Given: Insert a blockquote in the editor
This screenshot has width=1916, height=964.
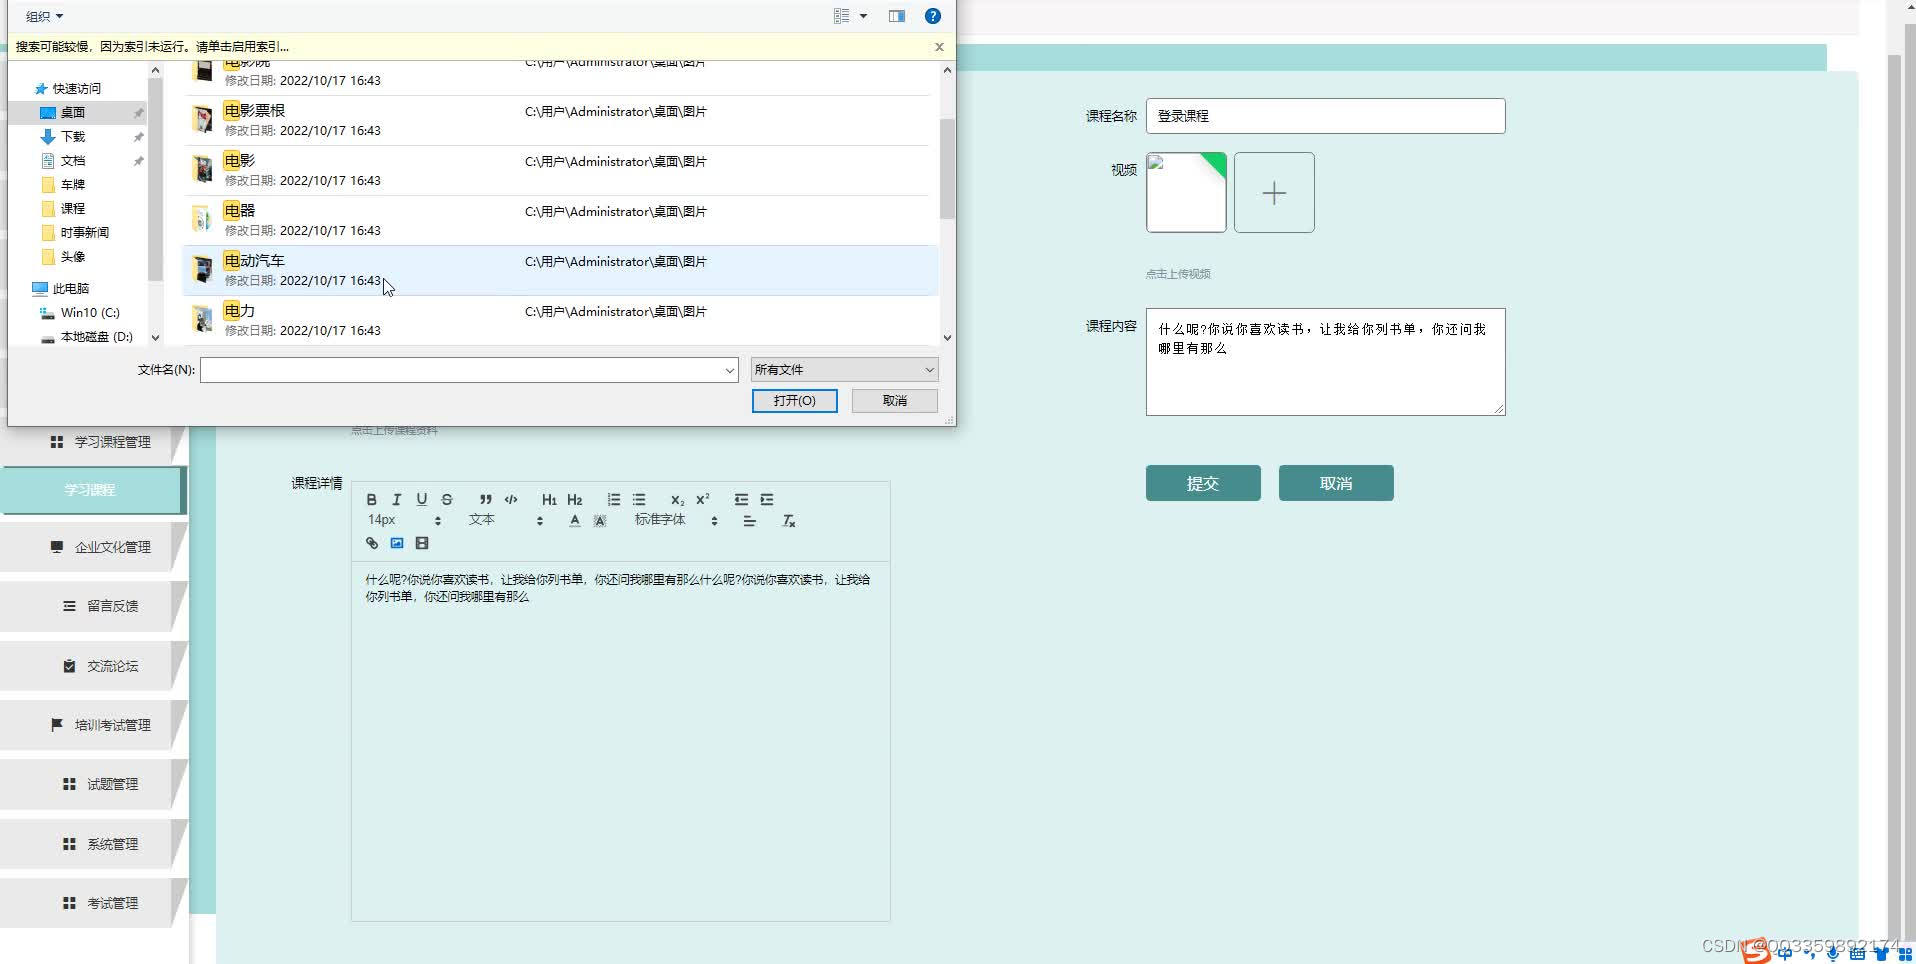Looking at the screenshot, I should coord(485,499).
